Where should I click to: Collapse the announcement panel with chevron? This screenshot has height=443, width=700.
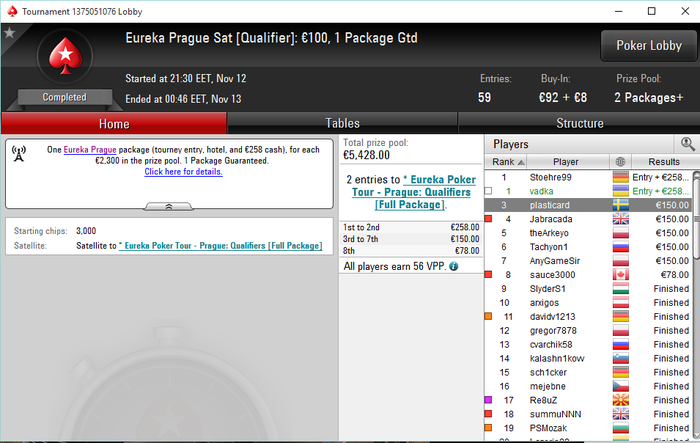[169, 206]
